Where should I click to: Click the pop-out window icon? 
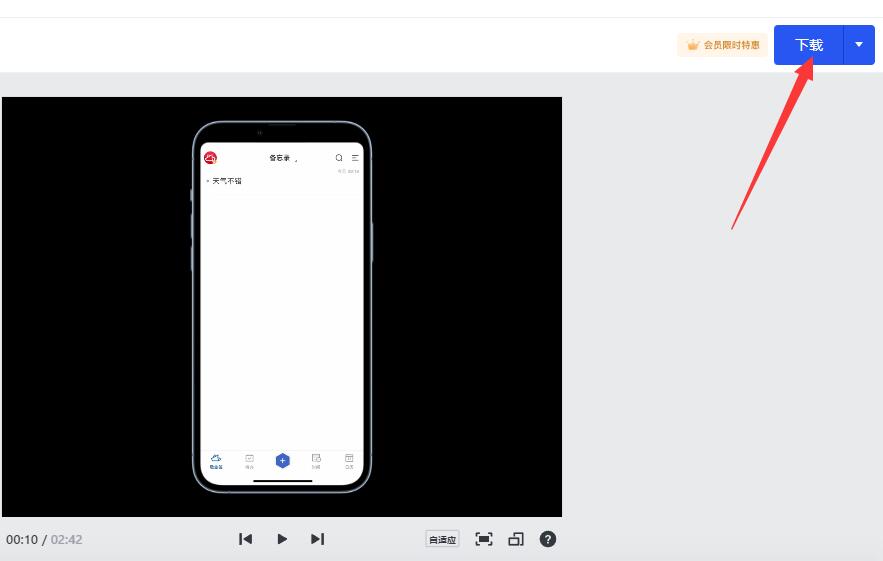516,539
